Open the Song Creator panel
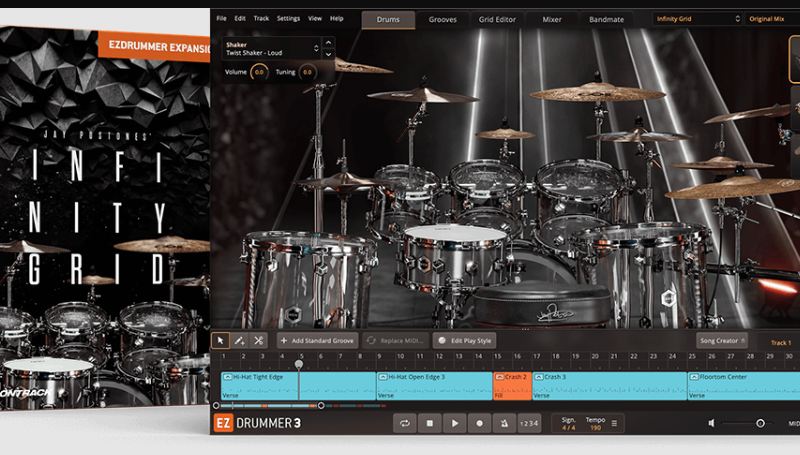The width and height of the screenshot is (800, 455). [x=722, y=340]
